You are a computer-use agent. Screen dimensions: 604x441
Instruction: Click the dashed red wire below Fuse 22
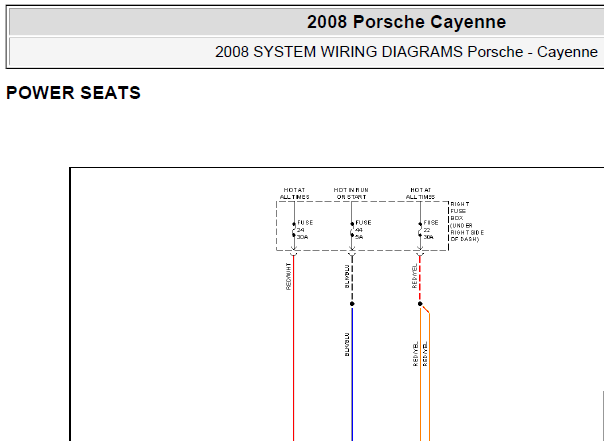[x=420, y=278]
